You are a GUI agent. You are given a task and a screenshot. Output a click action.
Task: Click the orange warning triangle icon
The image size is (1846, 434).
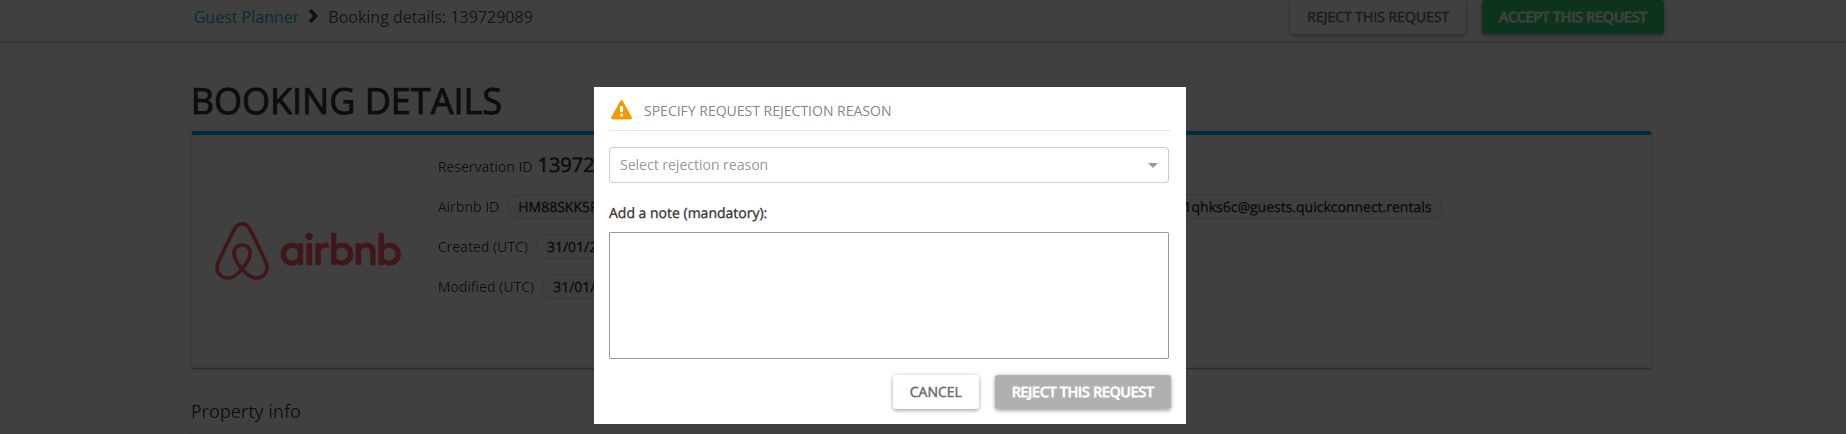coord(621,110)
